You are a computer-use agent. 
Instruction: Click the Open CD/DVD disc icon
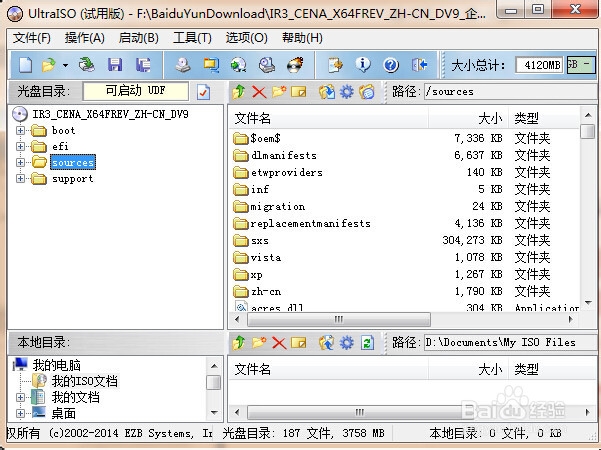point(87,65)
